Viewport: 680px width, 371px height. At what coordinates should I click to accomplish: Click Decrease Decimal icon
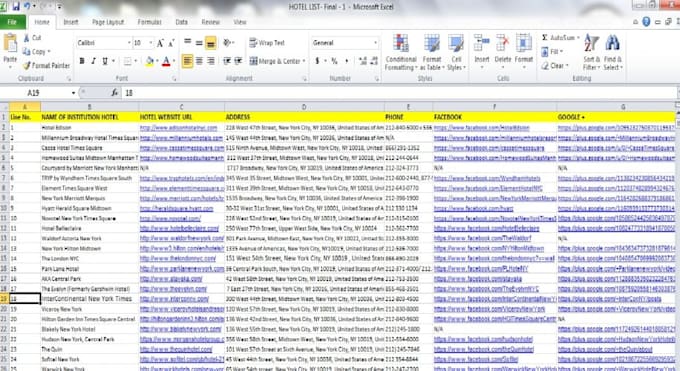coord(374,61)
